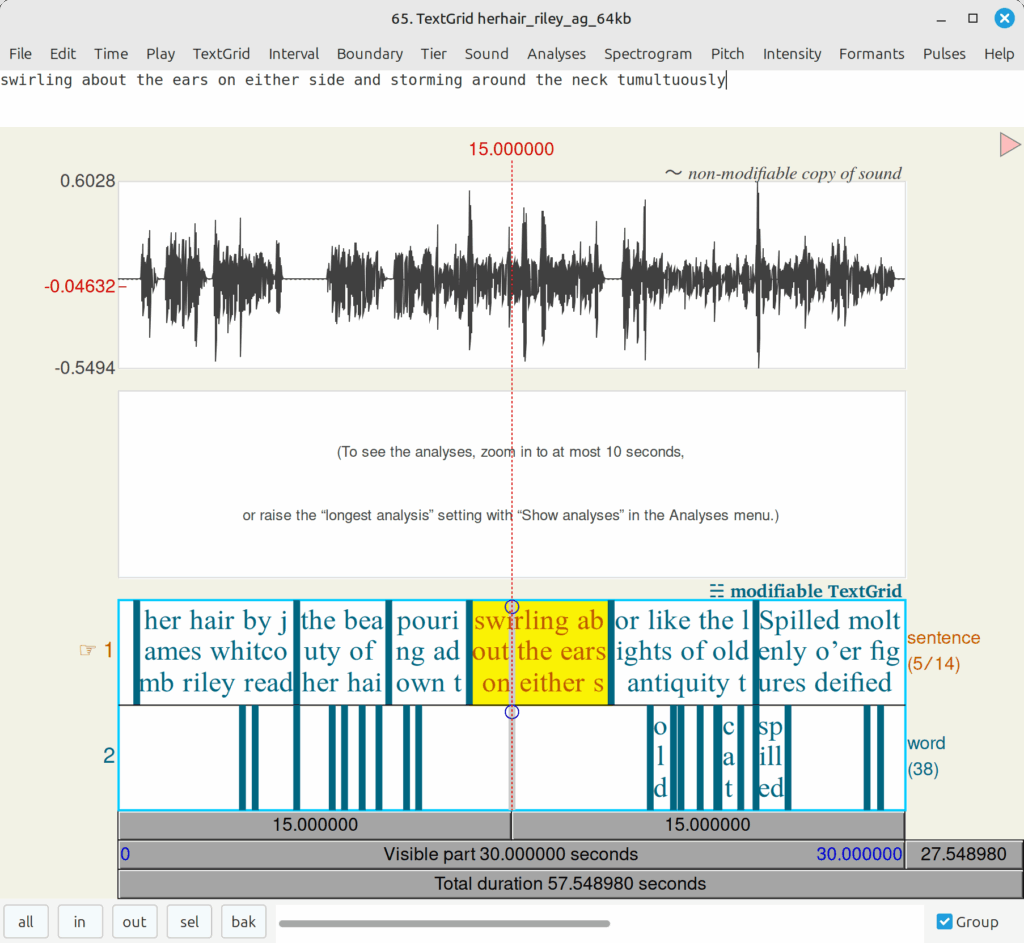
Task: Select the 'Spilled moltenly' sentence interval
Action: [830, 652]
